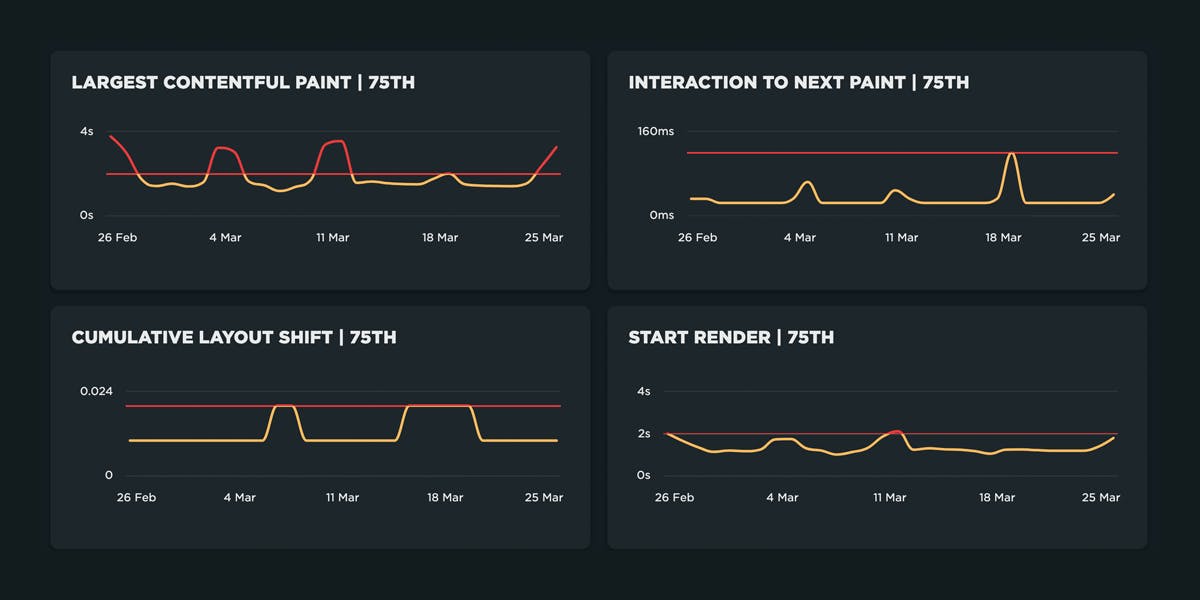
Task: Click the Start Render chart title
Action: 730,338
